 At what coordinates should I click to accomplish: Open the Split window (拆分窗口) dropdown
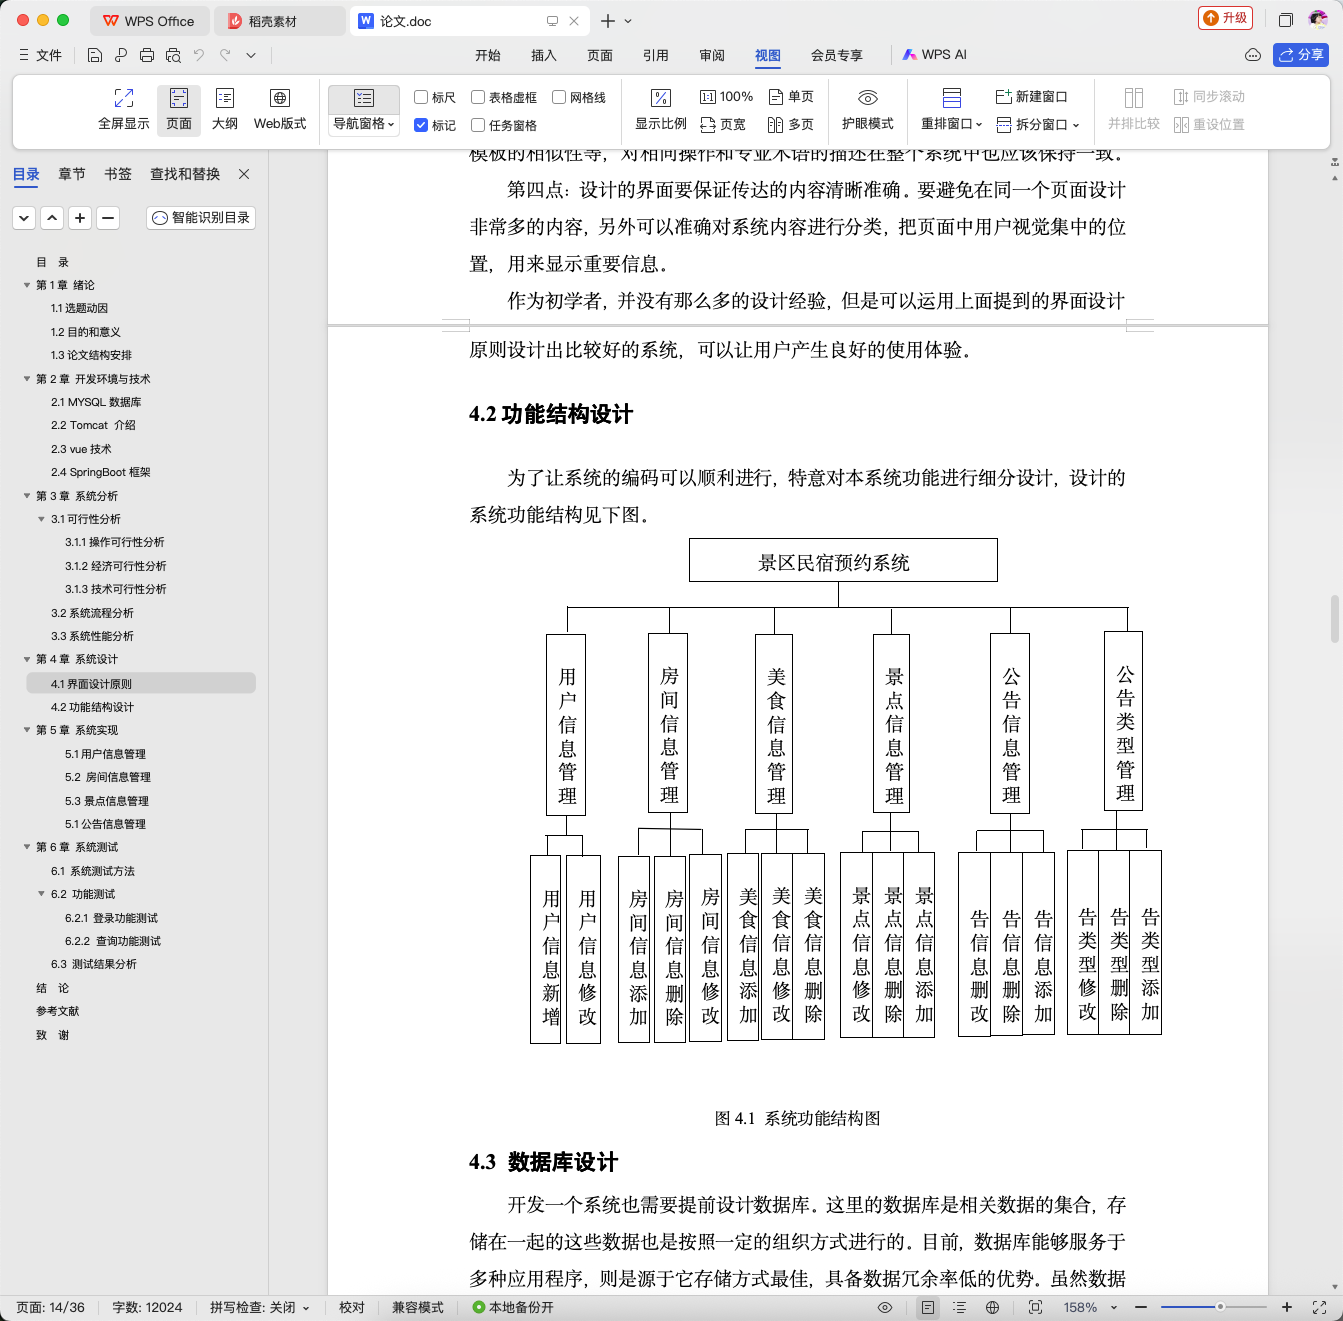click(1038, 125)
